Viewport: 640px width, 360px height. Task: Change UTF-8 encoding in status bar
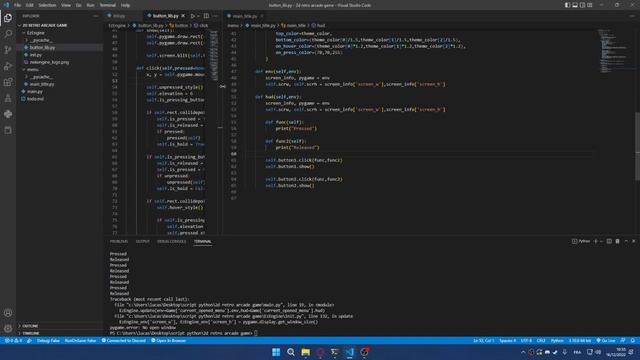[x=526, y=340]
